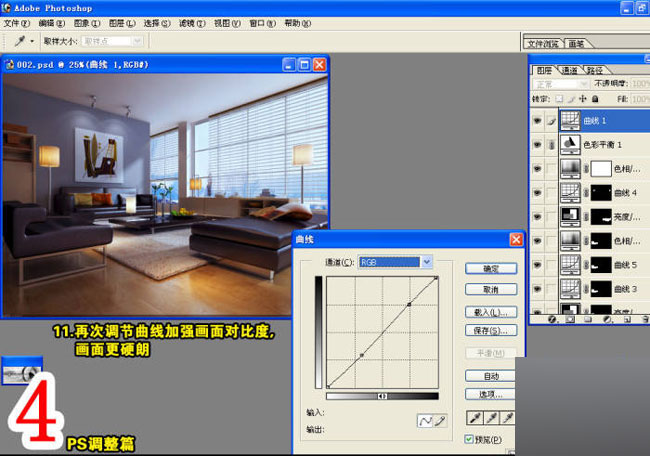
Task: Select the 色彩平衡 1 layer name
Action: tap(602, 145)
